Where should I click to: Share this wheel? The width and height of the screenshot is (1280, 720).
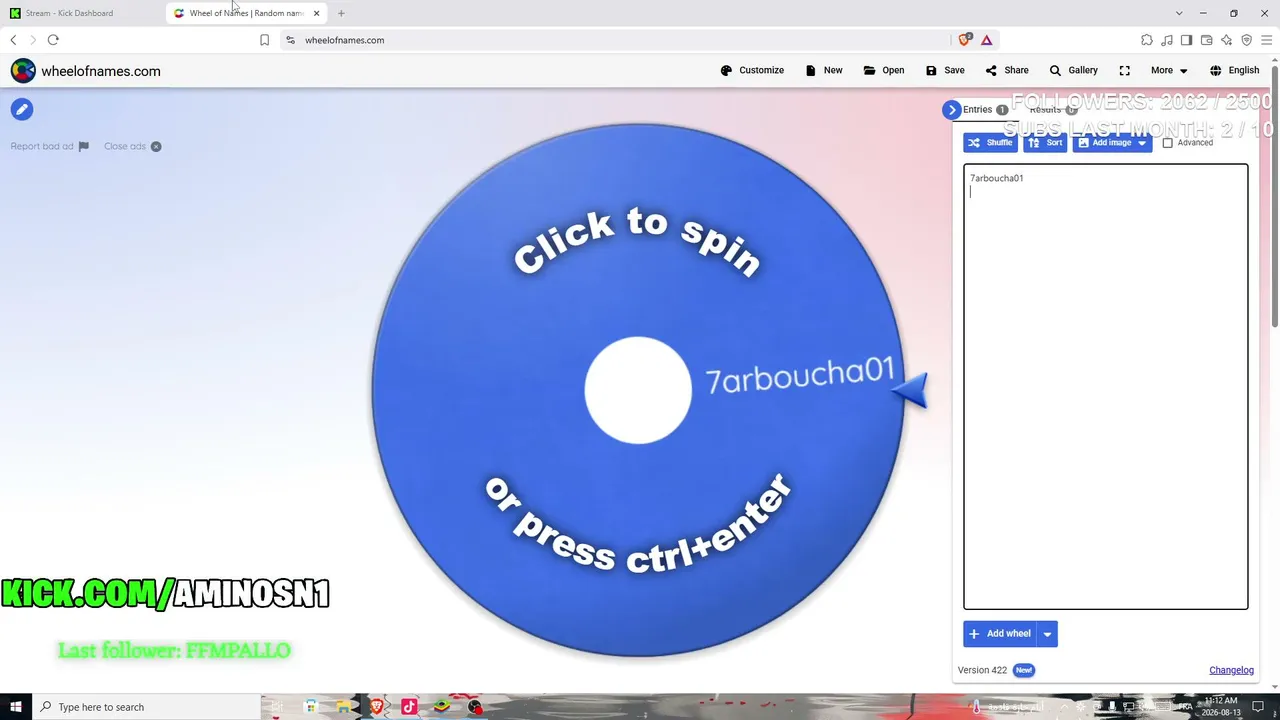coord(1006,71)
